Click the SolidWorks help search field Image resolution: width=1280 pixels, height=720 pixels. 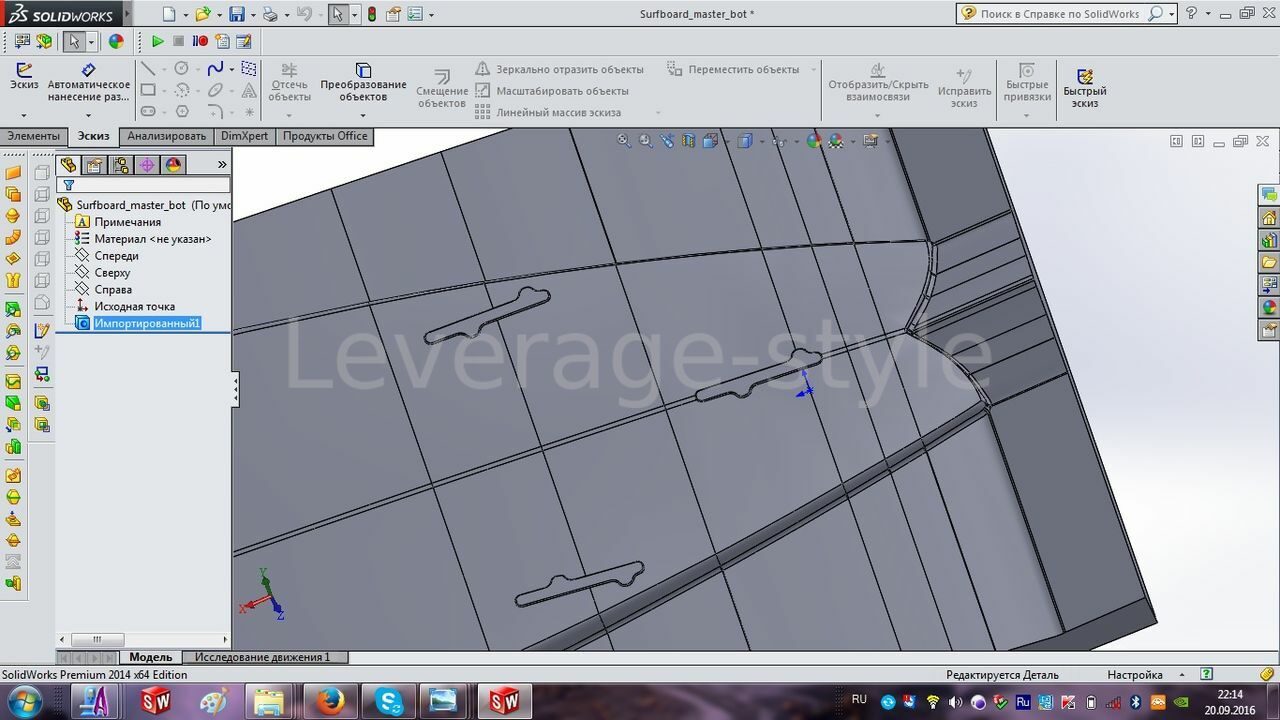click(x=1058, y=14)
